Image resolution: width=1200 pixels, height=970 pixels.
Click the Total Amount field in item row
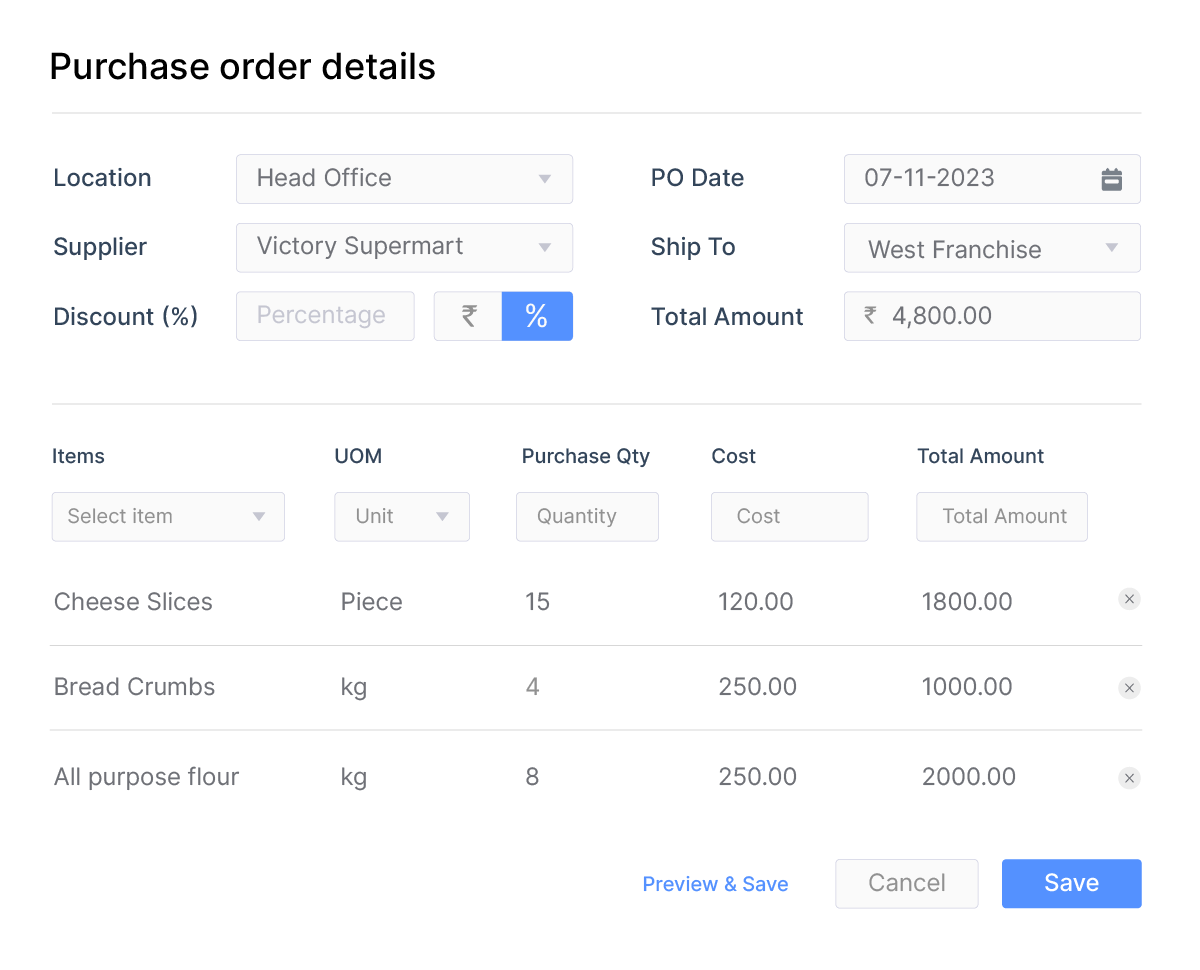click(x=1001, y=516)
